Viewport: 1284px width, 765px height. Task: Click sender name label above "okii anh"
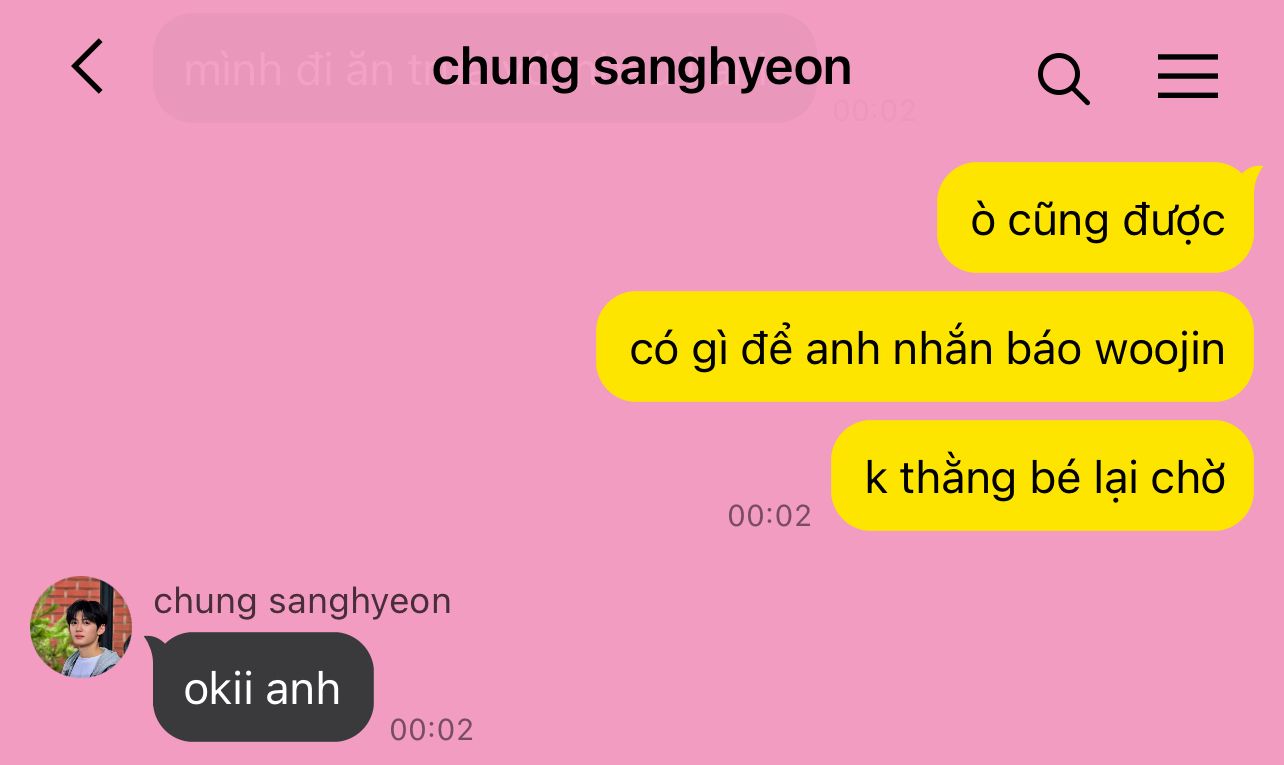[302, 601]
